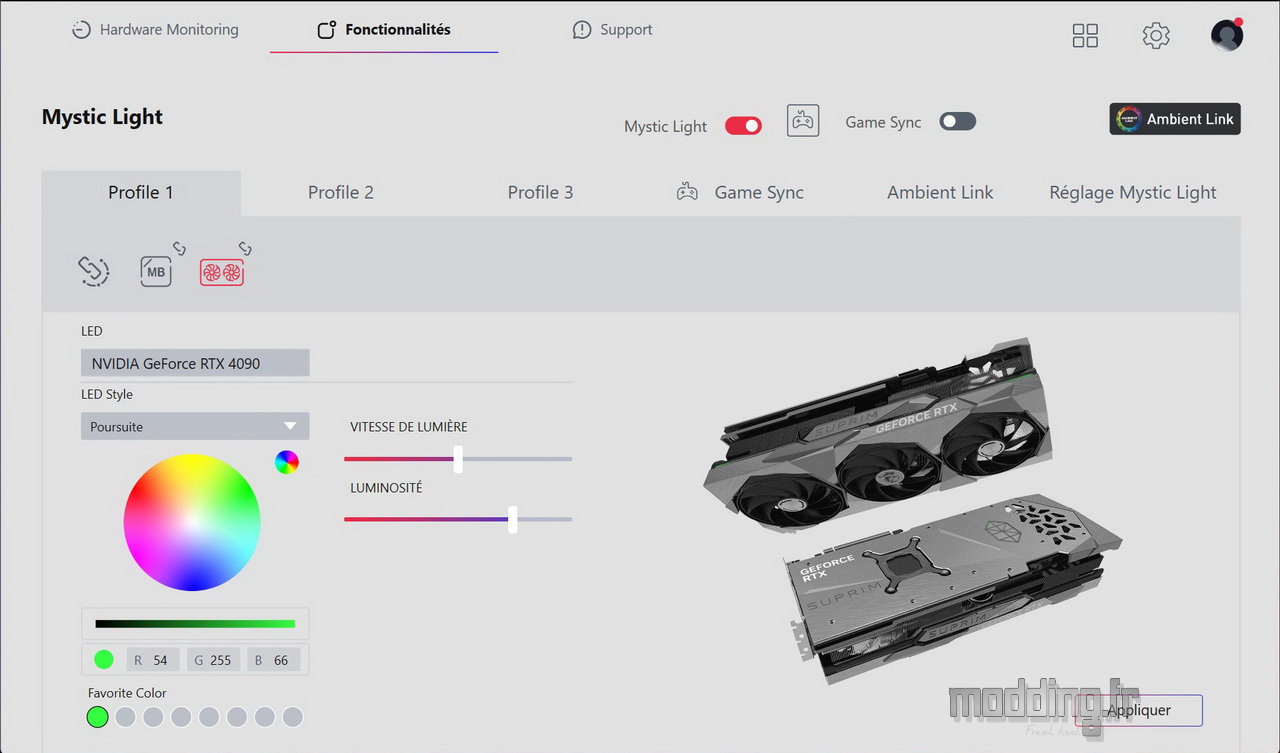This screenshot has height=753, width=1280.
Task: Open the Game Sync tab
Action: pyautogui.click(x=741, y=192)
